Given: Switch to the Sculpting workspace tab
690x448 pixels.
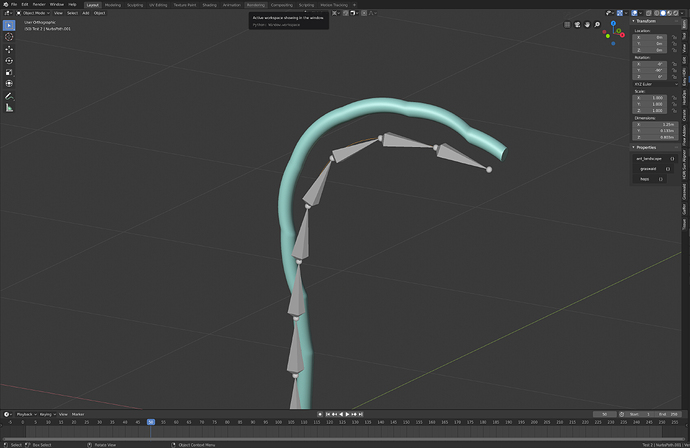Looking at the screenshot, I should 135,5.
